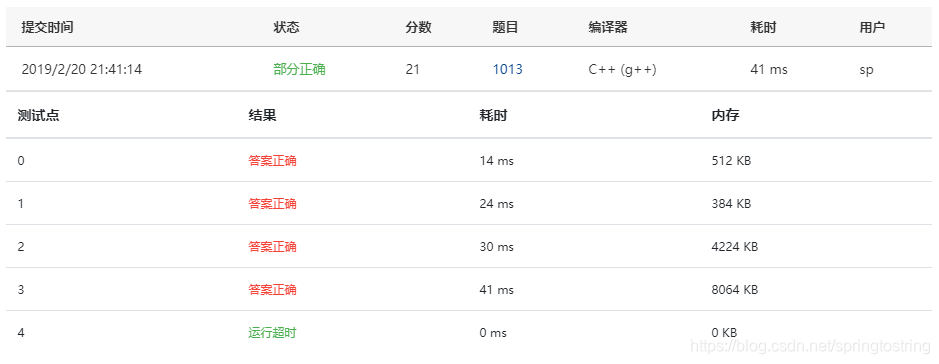939x364 pixels.
Task: Click the username sp
Action: 867,70
